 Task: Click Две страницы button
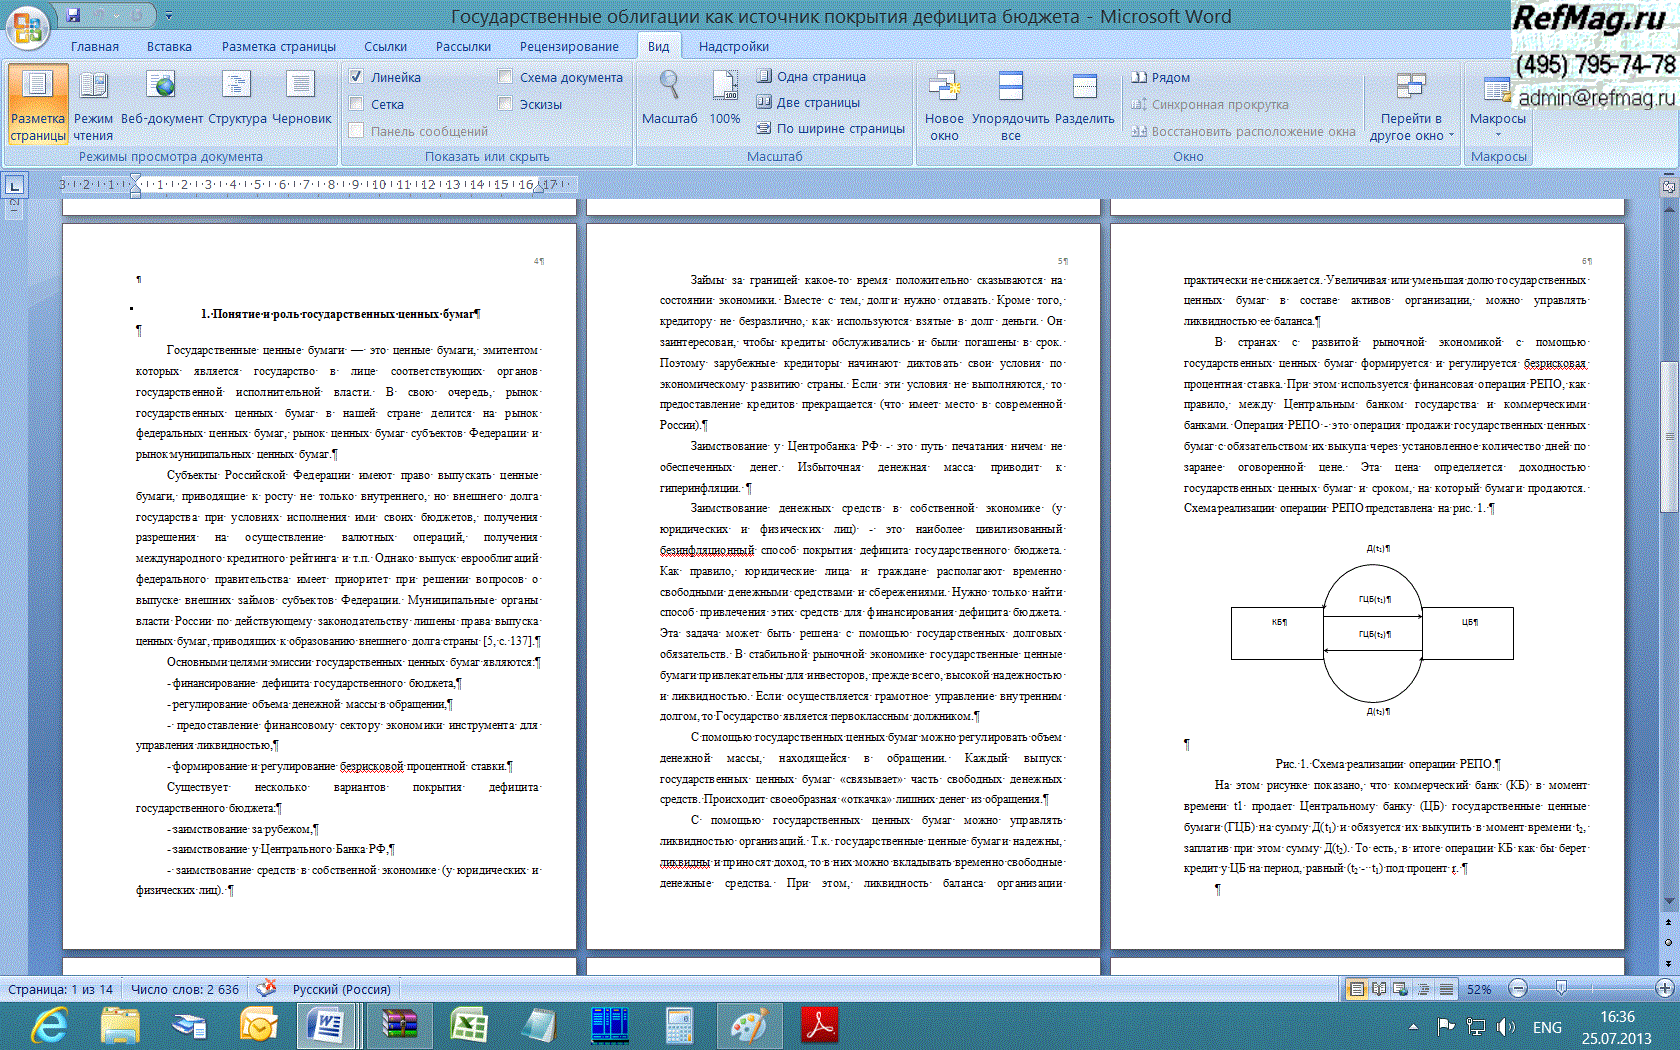click(x=808, y=102)
